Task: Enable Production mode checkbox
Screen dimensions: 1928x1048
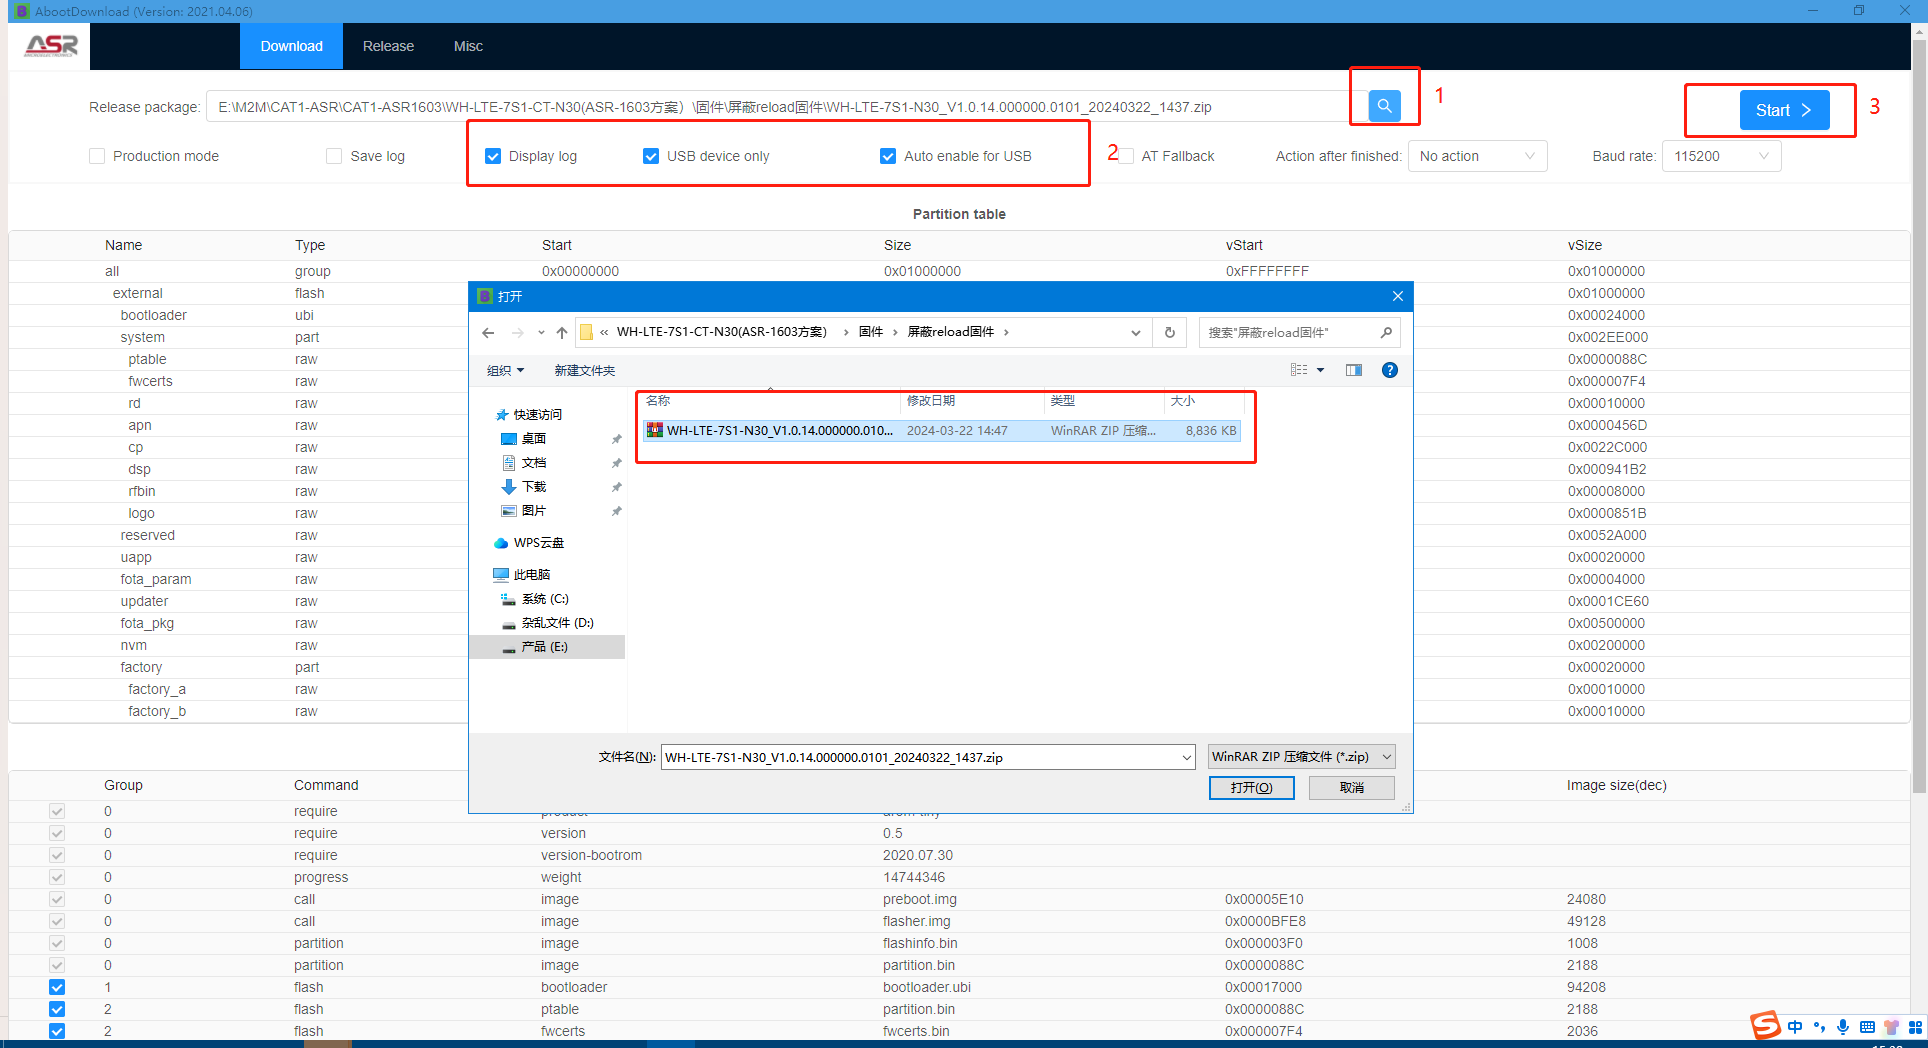Action: (x=97, y=156)
